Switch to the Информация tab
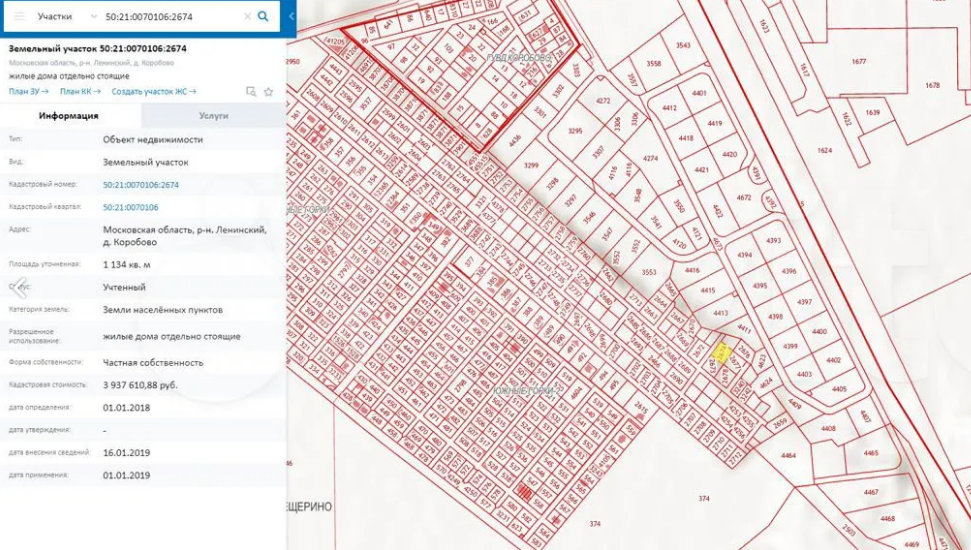 (x=69, y=116)
